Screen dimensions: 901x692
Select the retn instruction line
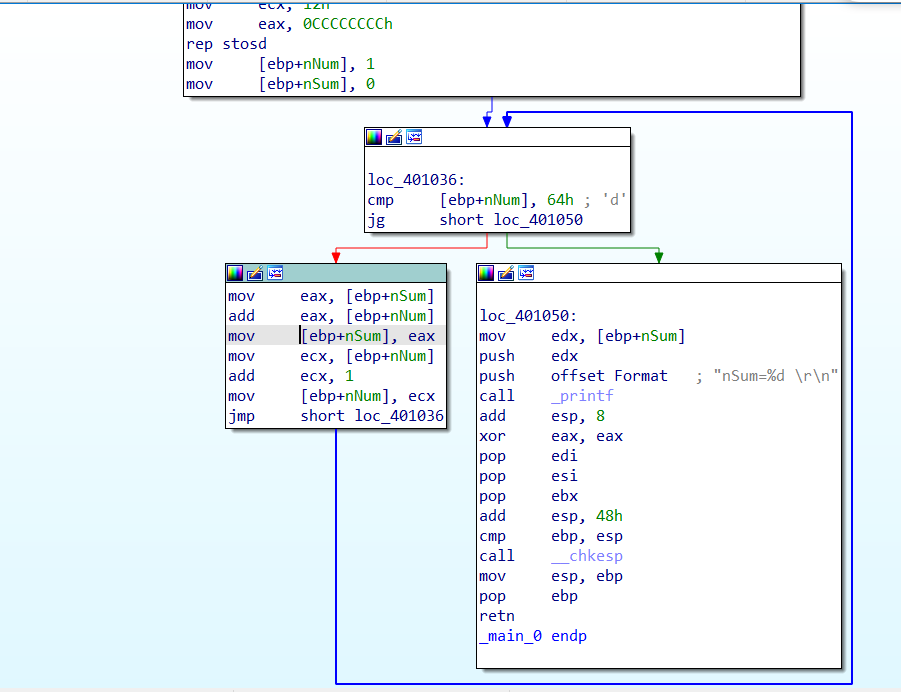[x=497, y=616]
